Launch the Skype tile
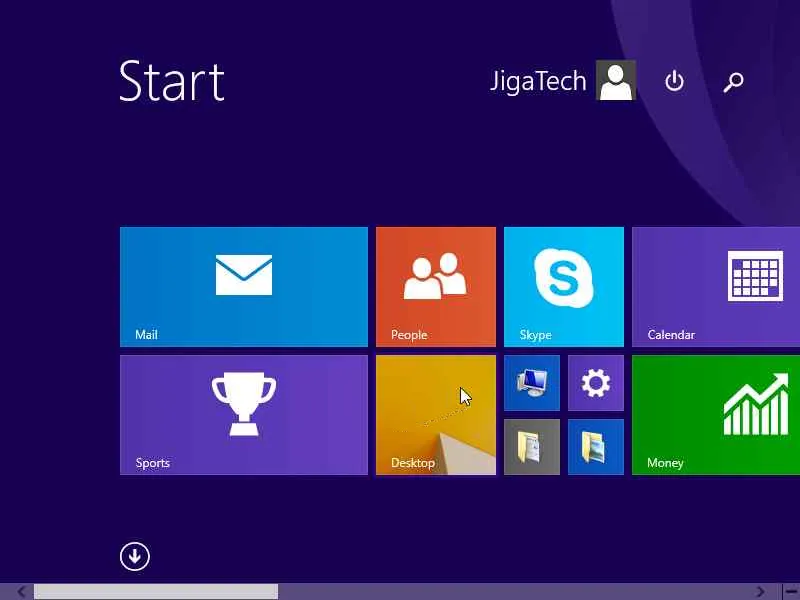This screenshot has width=800, height=600. pyautogui.click(x=564, y=287)
